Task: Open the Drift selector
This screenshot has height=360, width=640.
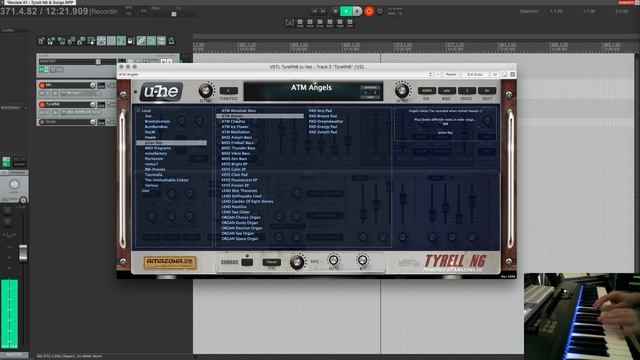Action: tap(487, 91)
